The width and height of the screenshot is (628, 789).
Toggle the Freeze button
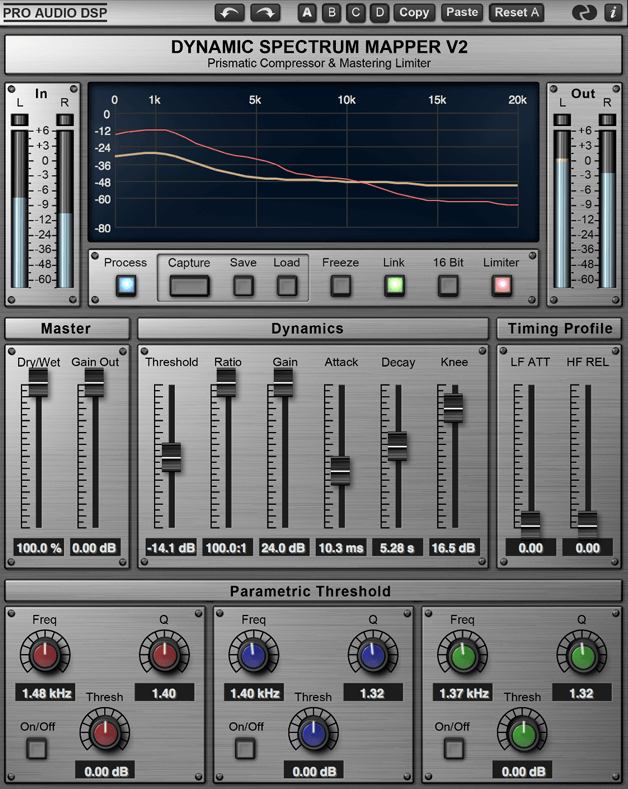[341, 286]
